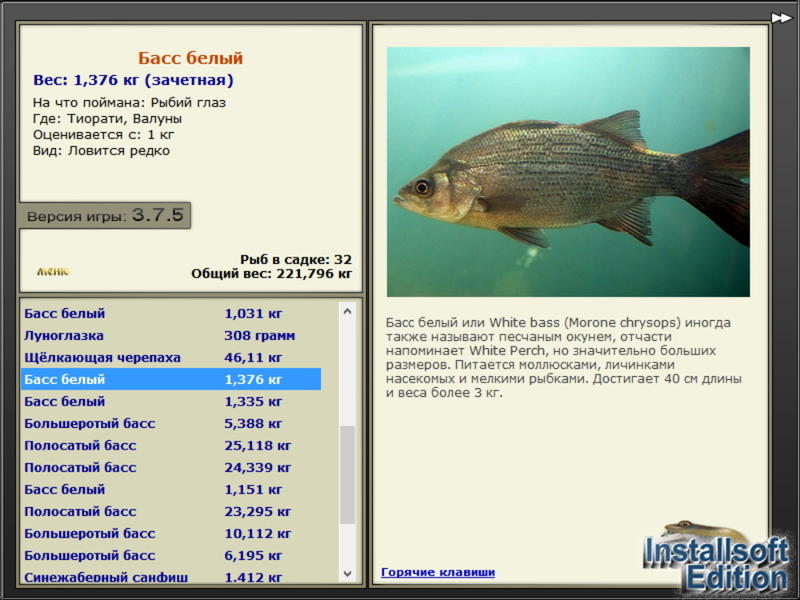Click the scroll up arrow of fish list
The height and width of the screenshot is (600, 800).
point(347,311)
